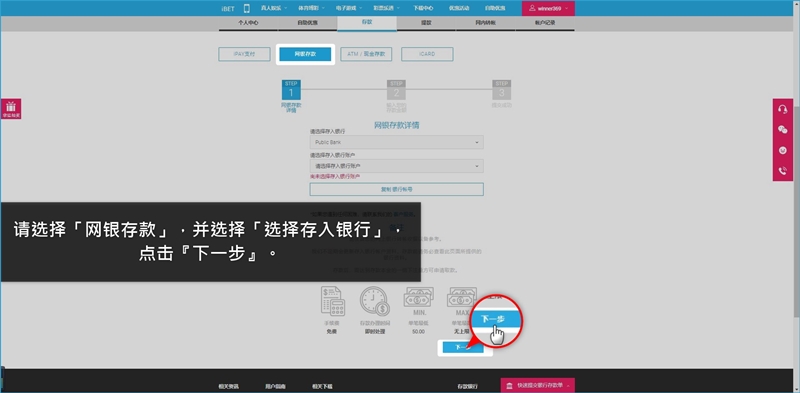The image size is (800, 393).
Task: Open the winner369 user account menu
Action: pos(548,8)
